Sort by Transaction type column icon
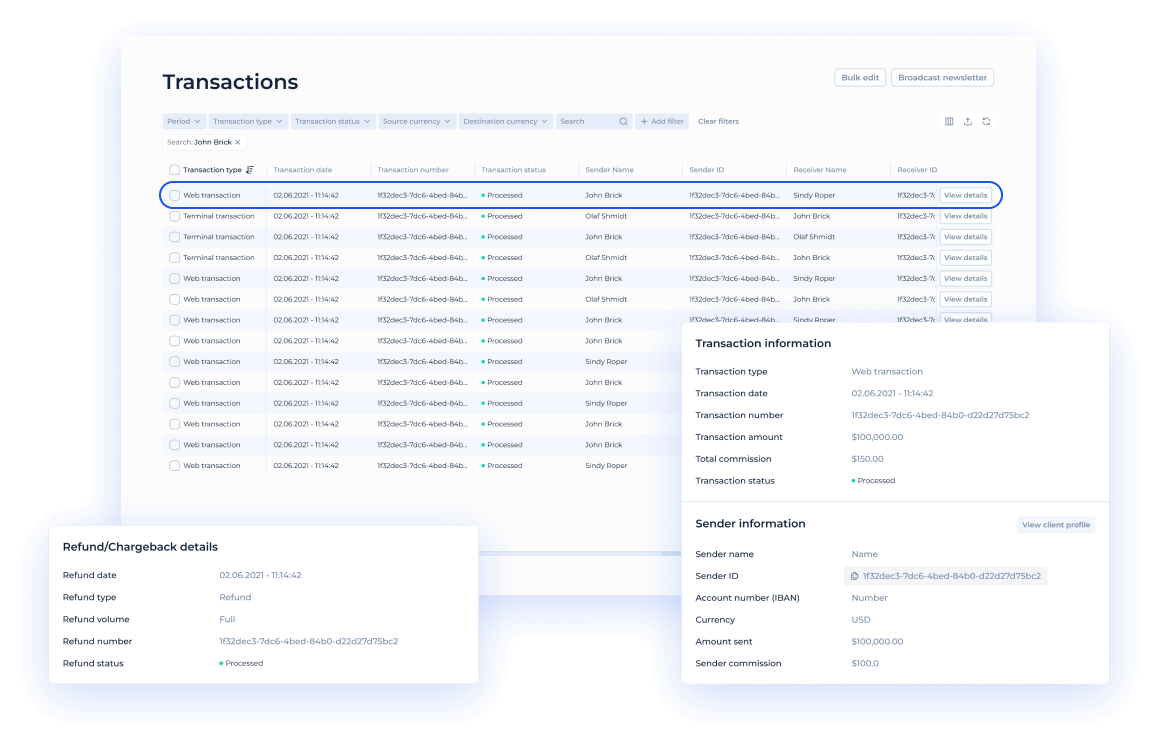This screenshot has height=744, width=1158. 250,170
